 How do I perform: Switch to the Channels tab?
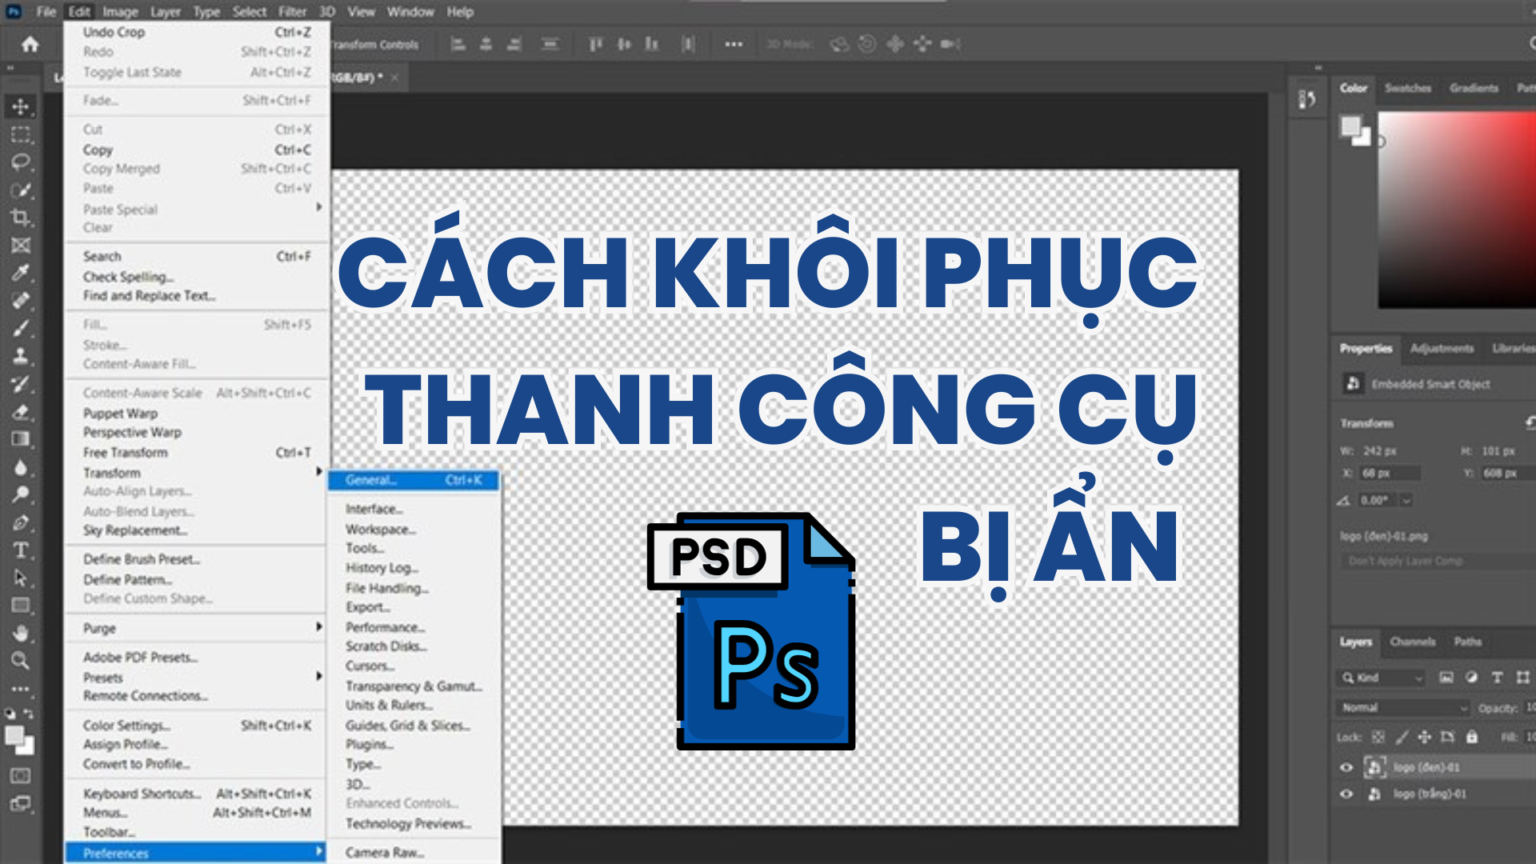pyautogui.click(x=1413, y=642)
